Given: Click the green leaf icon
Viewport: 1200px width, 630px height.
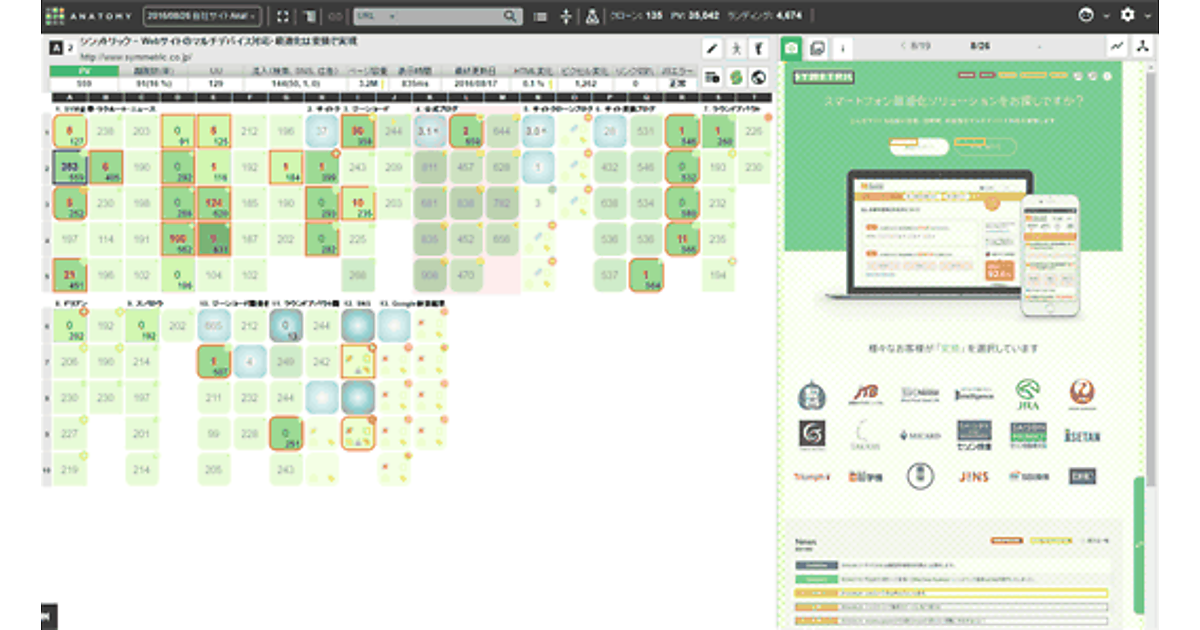Looking at the screenshot, I should pyautogui.click(x=736, y=77).
